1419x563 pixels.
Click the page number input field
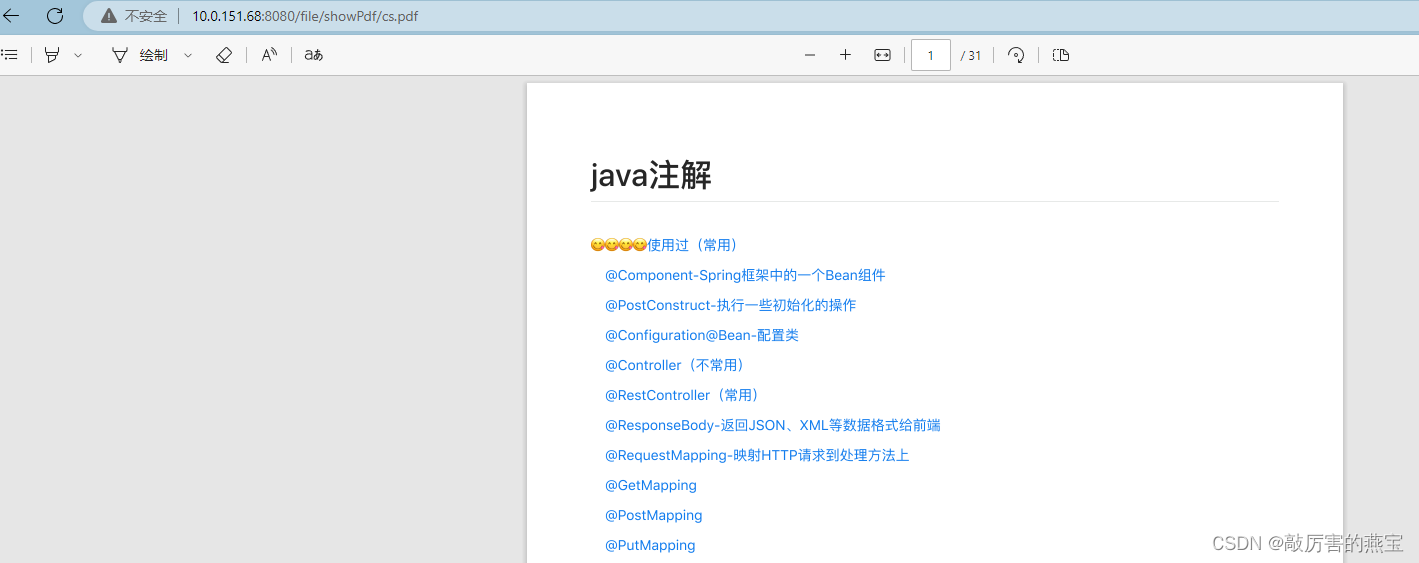click(930, 55)
